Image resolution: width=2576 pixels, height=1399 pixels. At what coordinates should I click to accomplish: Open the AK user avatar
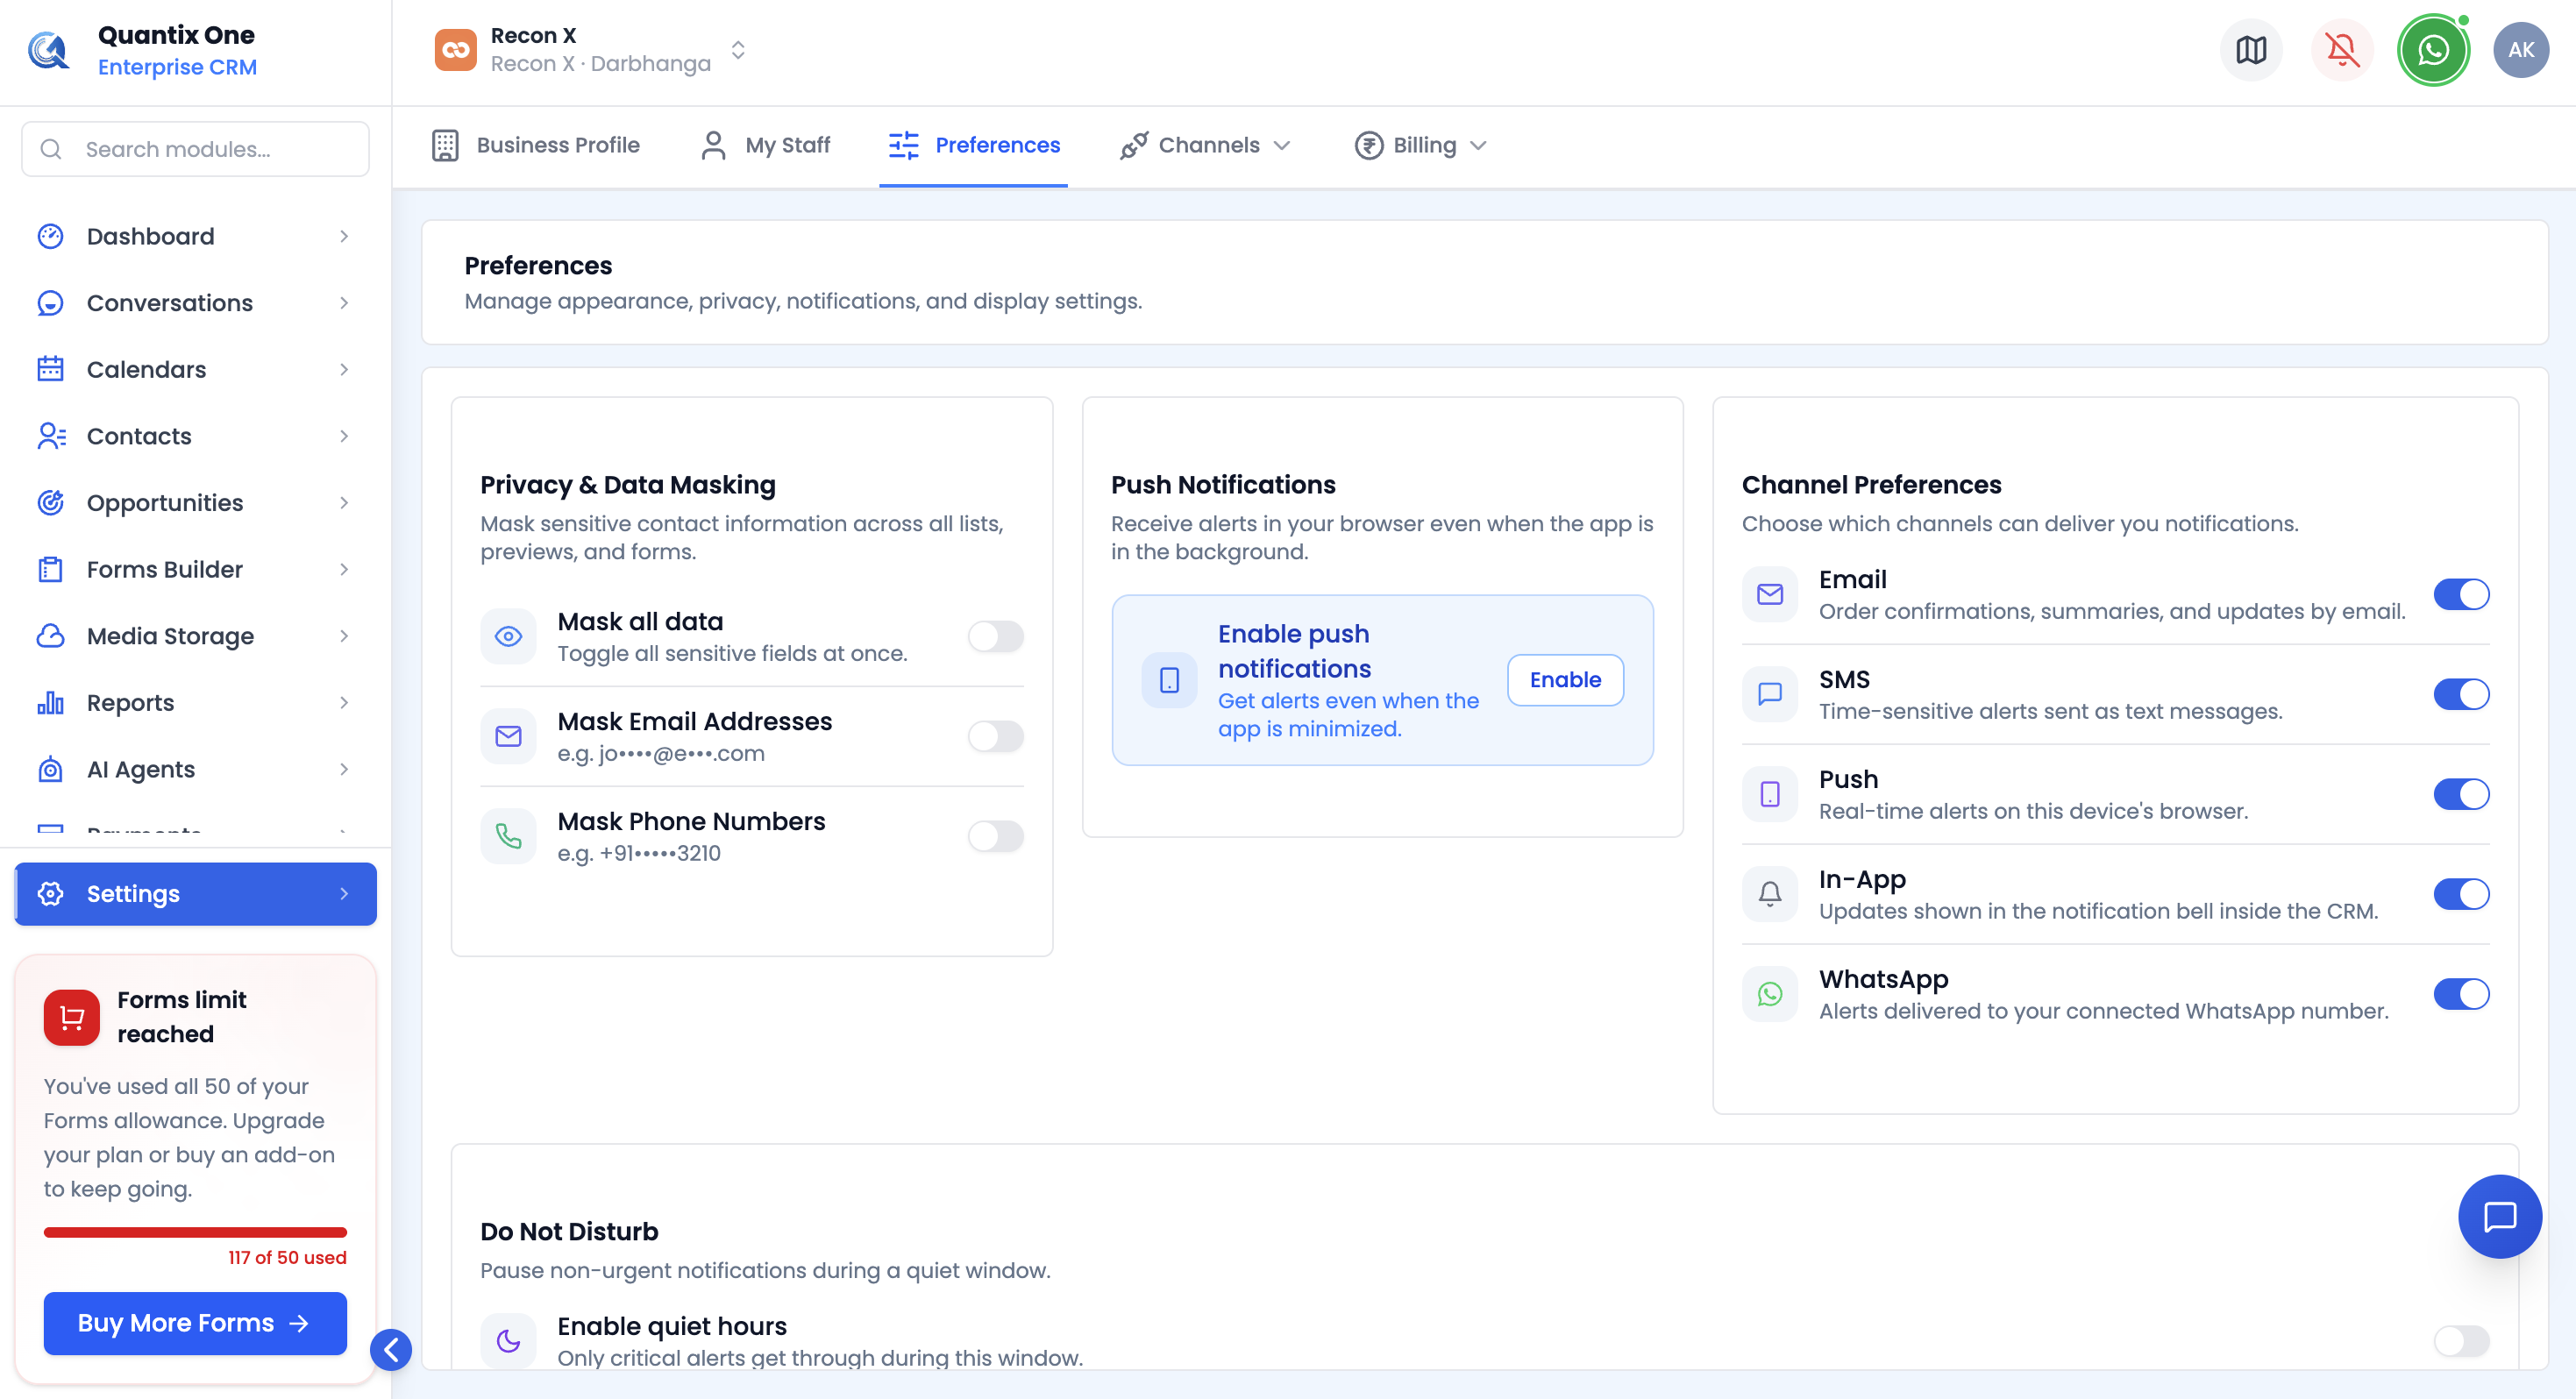pyautogui.click(x=2521, y=50)
